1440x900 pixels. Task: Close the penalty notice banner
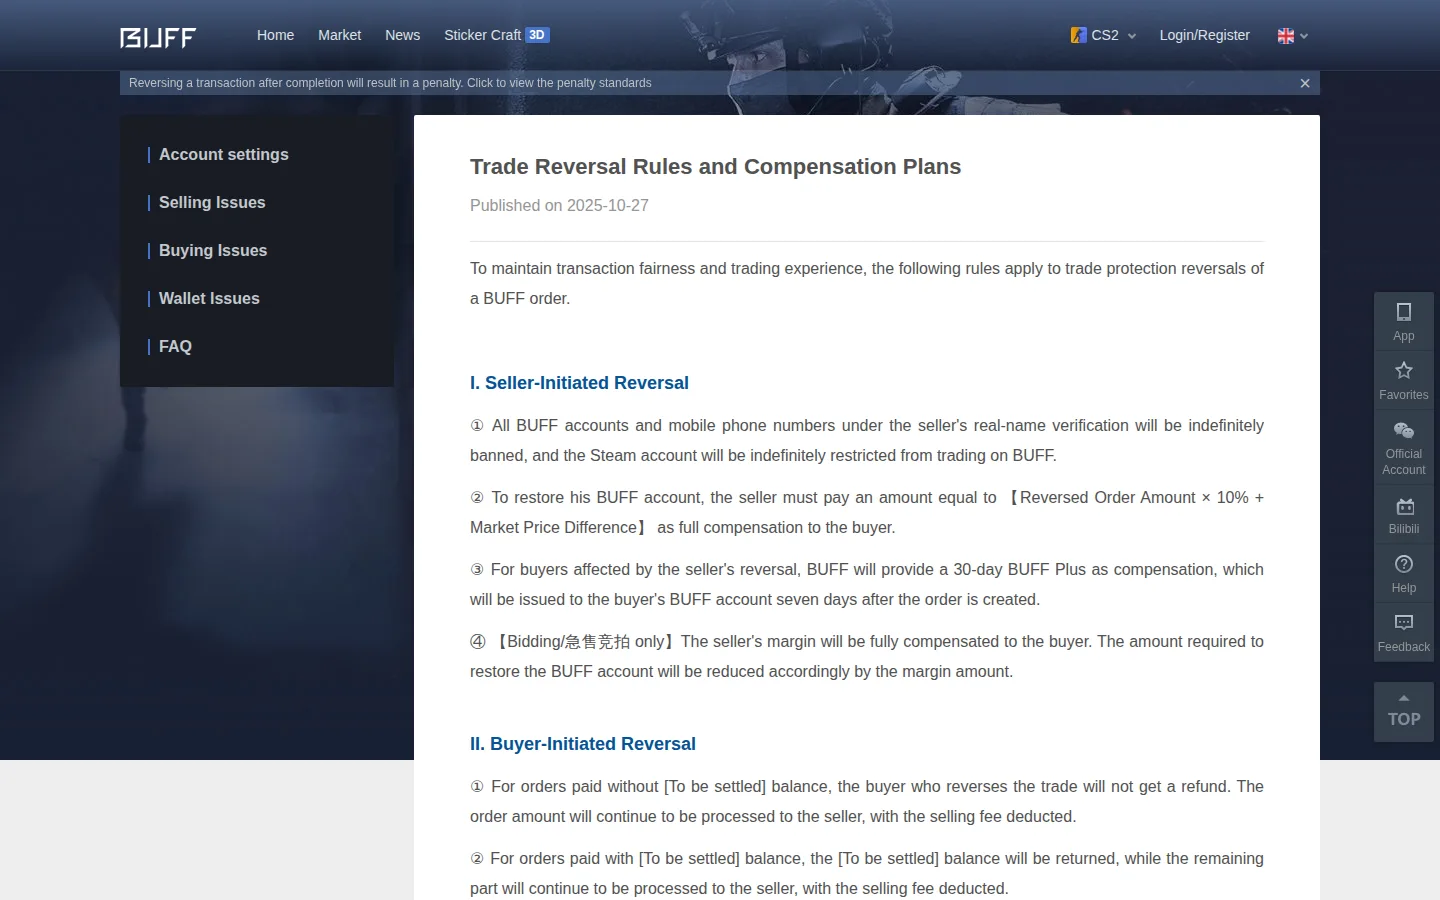click(x=1305, y=83)
